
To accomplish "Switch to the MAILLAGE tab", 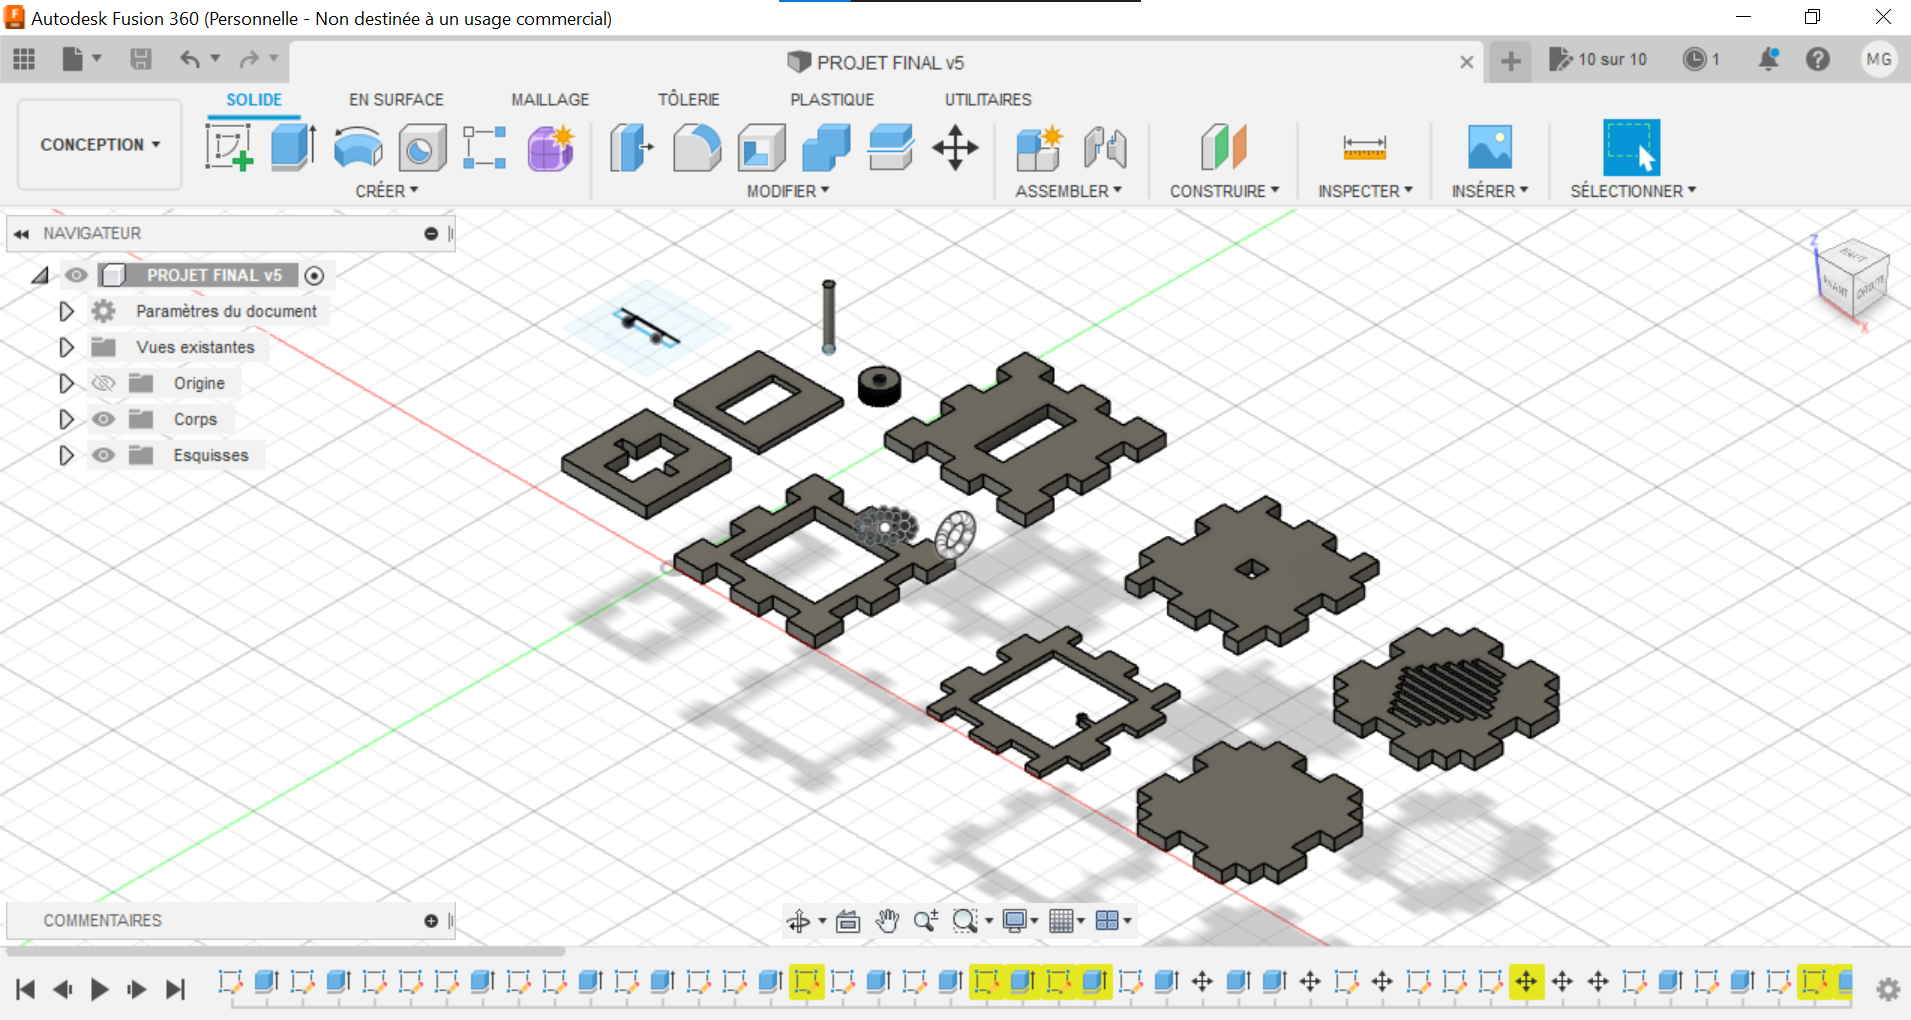I will tap(550, 100).
